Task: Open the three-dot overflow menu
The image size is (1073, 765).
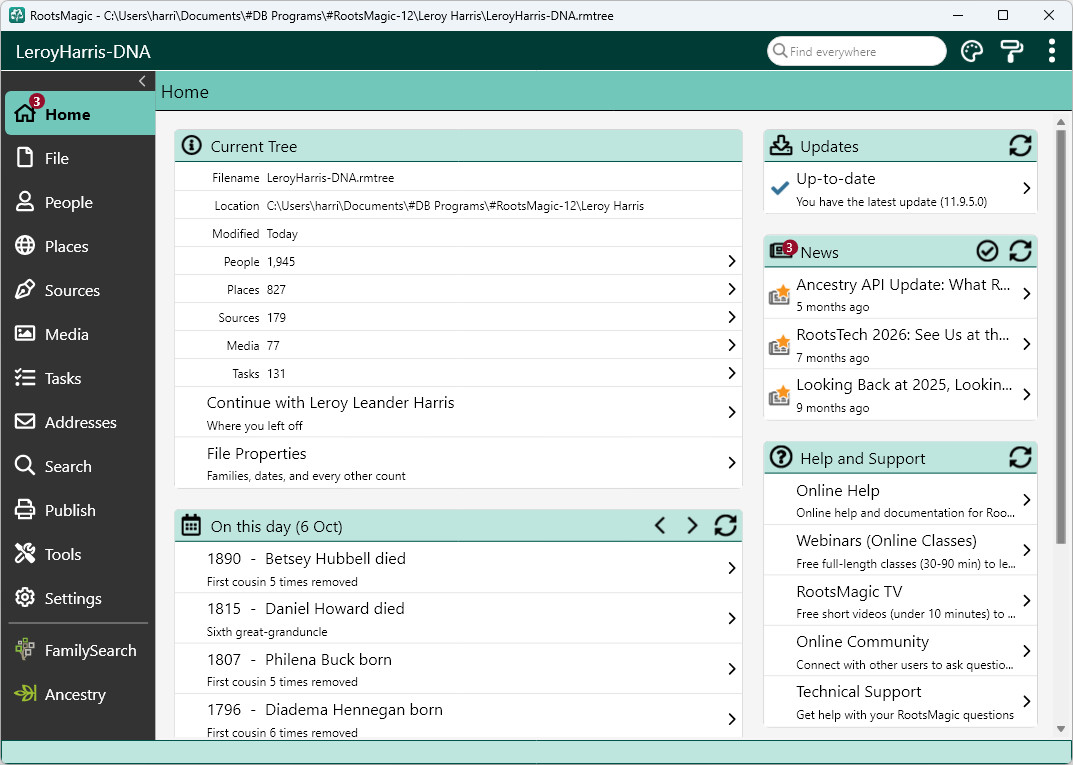Action: (1052, 51)
